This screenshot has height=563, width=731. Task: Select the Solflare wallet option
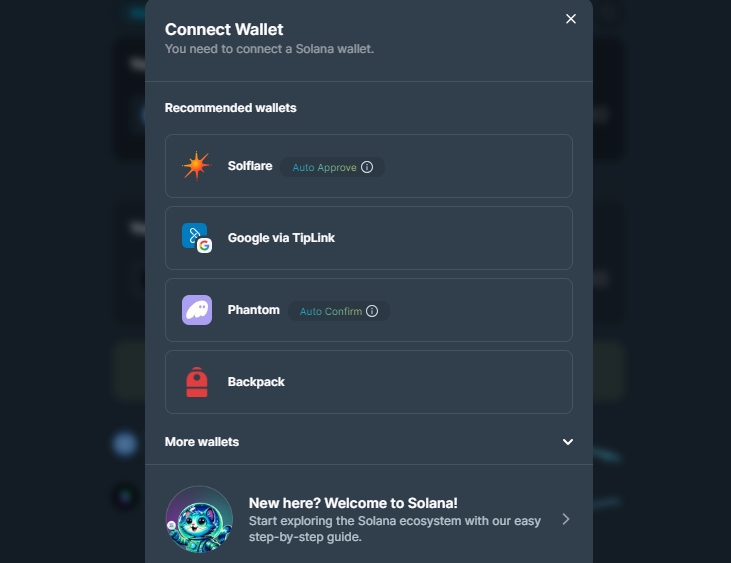(x=369, y=166)
